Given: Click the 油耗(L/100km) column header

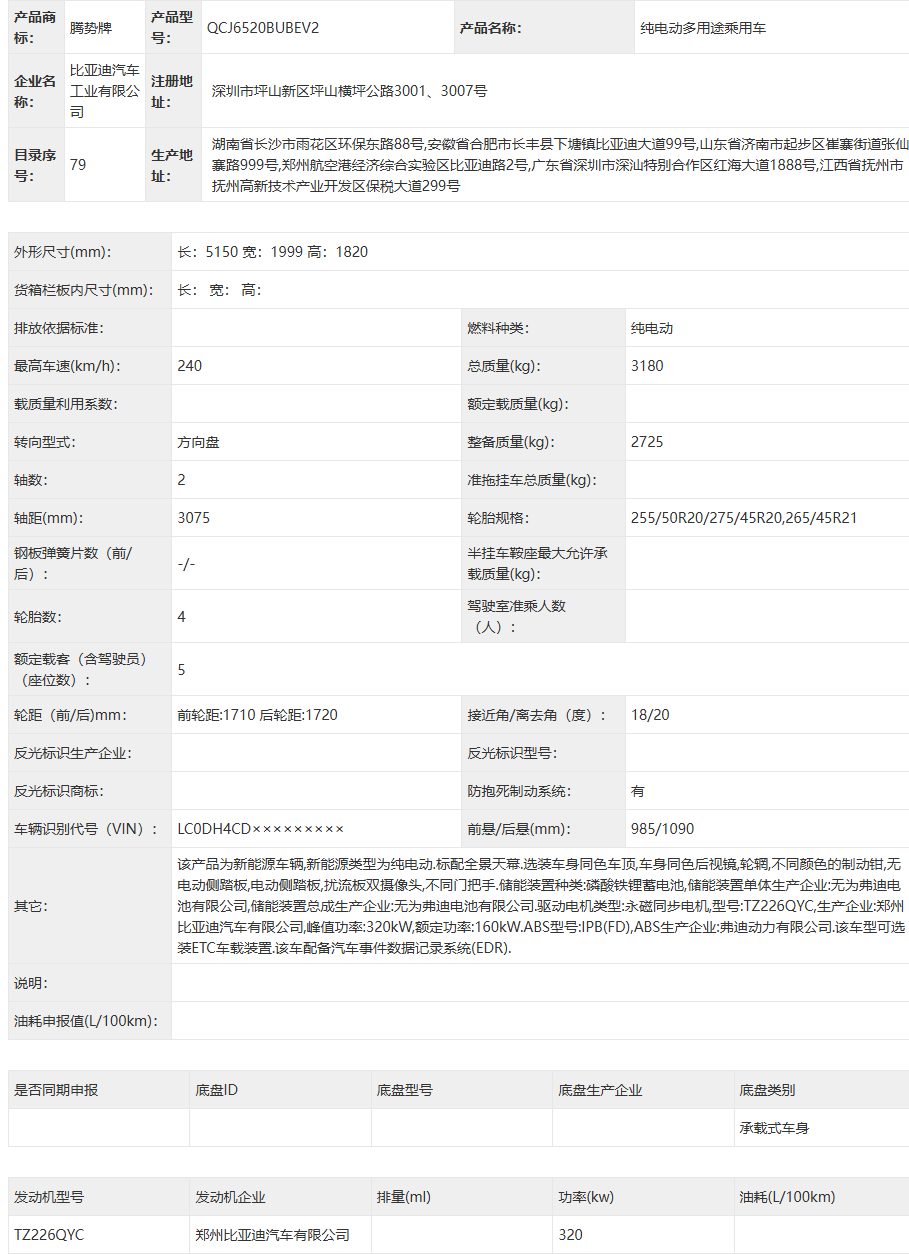Looking at the screenshot, I should coord(787,1197).
